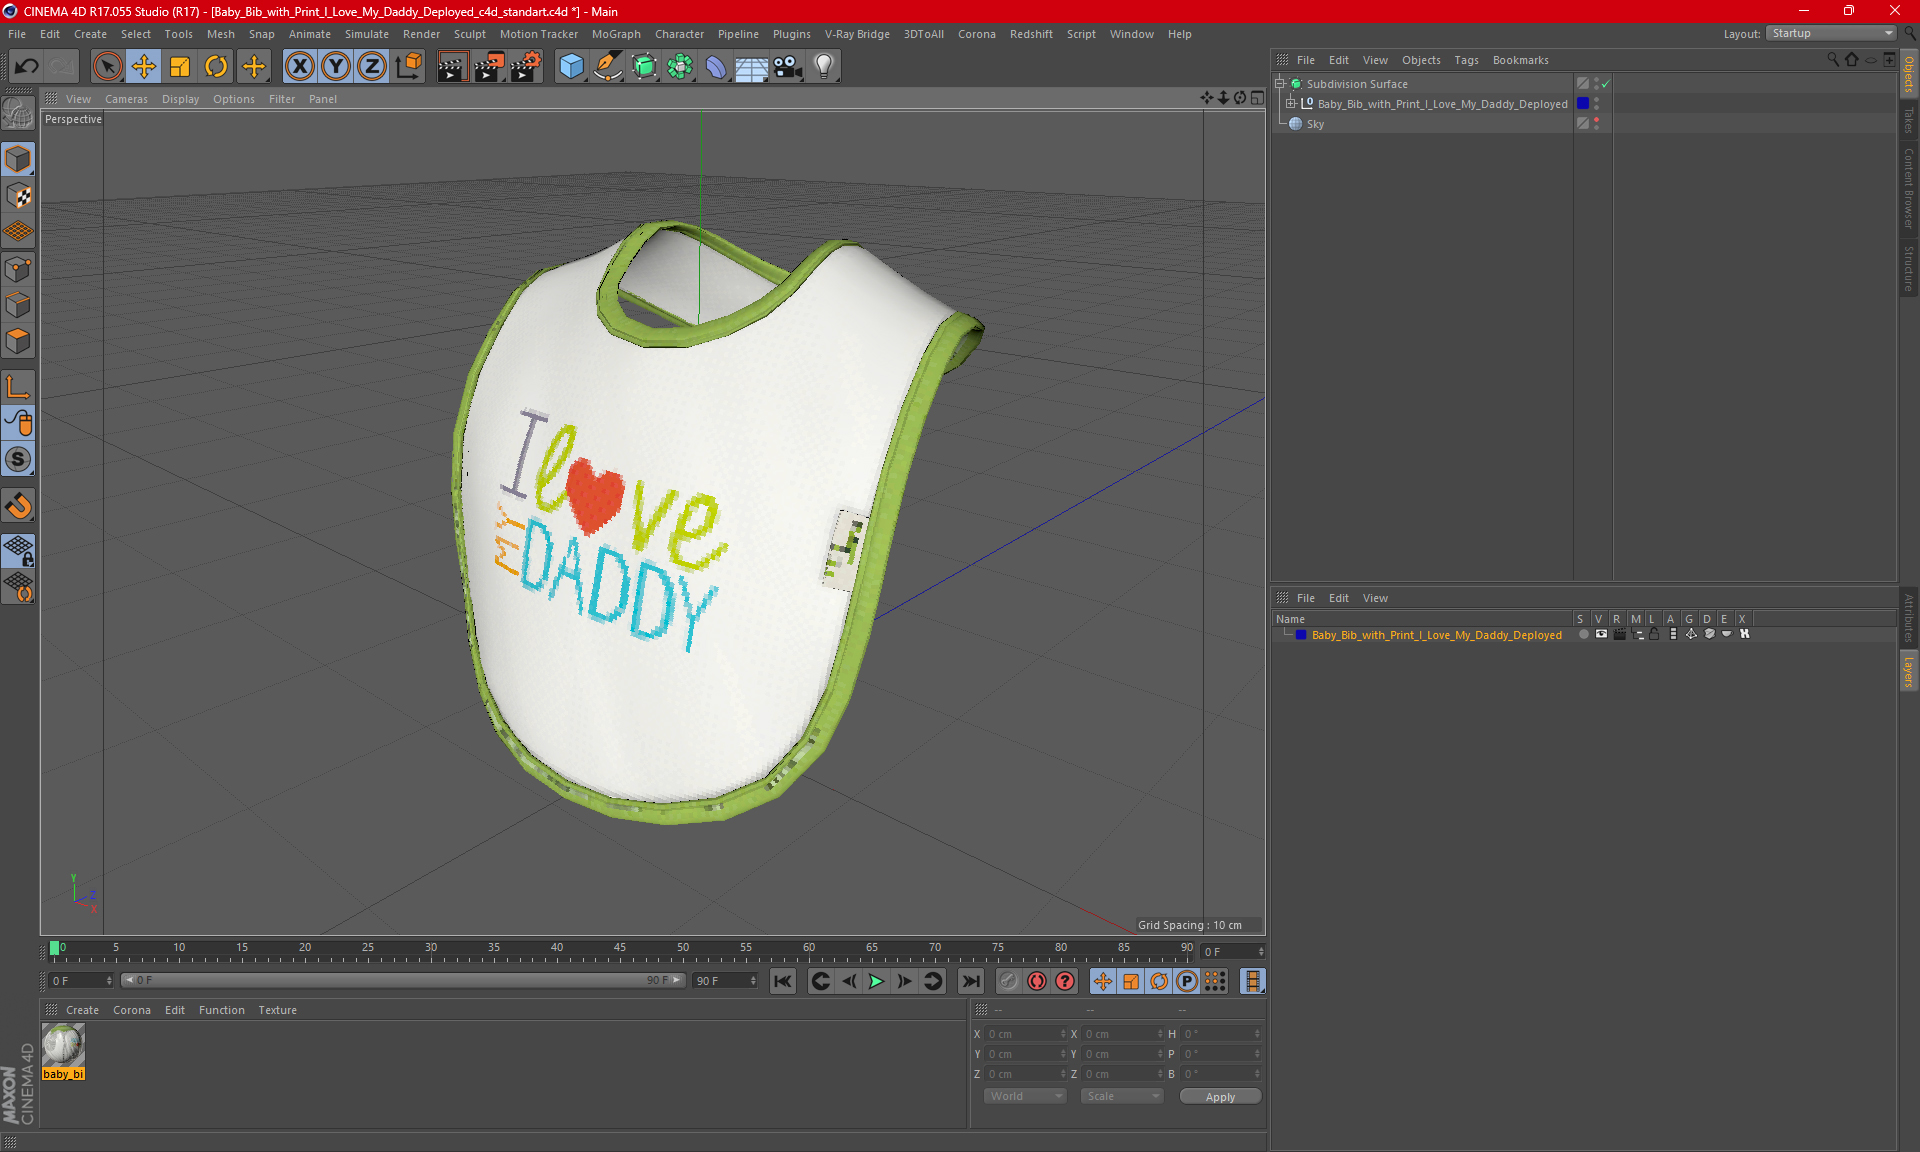Open the Object Manager Tags menu
The image size is (1920, 1152).
coord(1466,60)
